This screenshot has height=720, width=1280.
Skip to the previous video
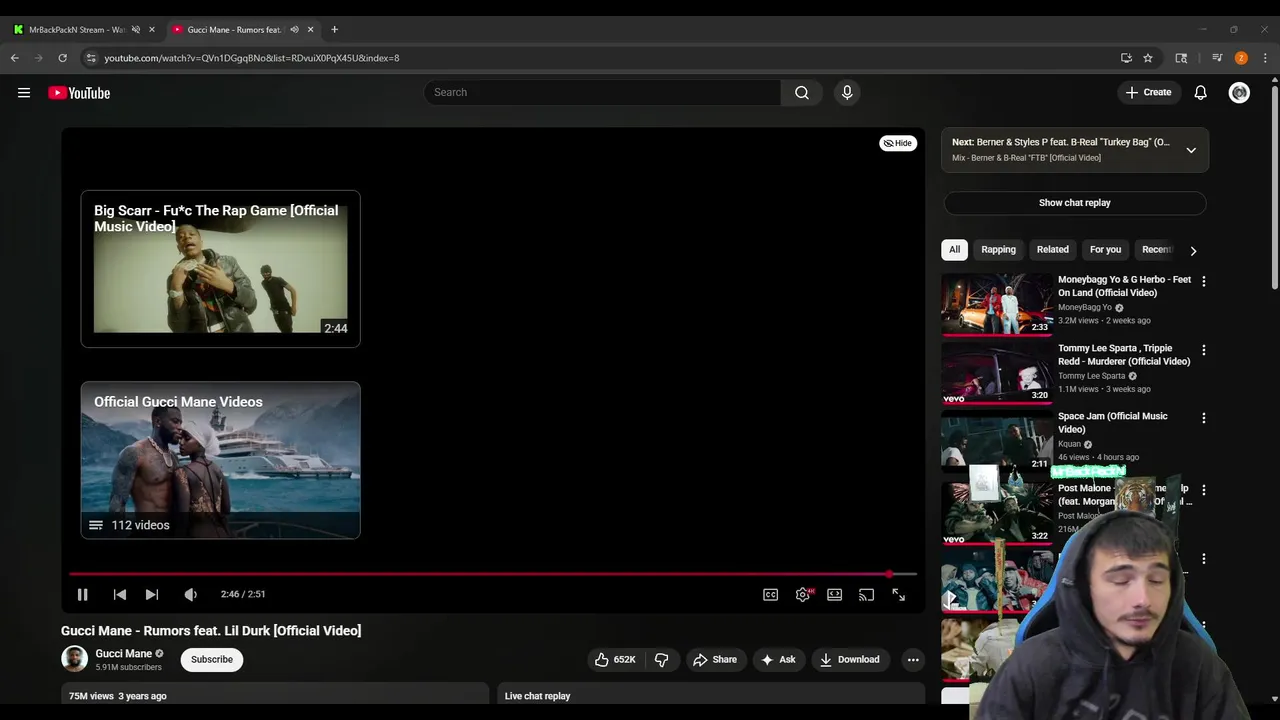click(119, 594)
